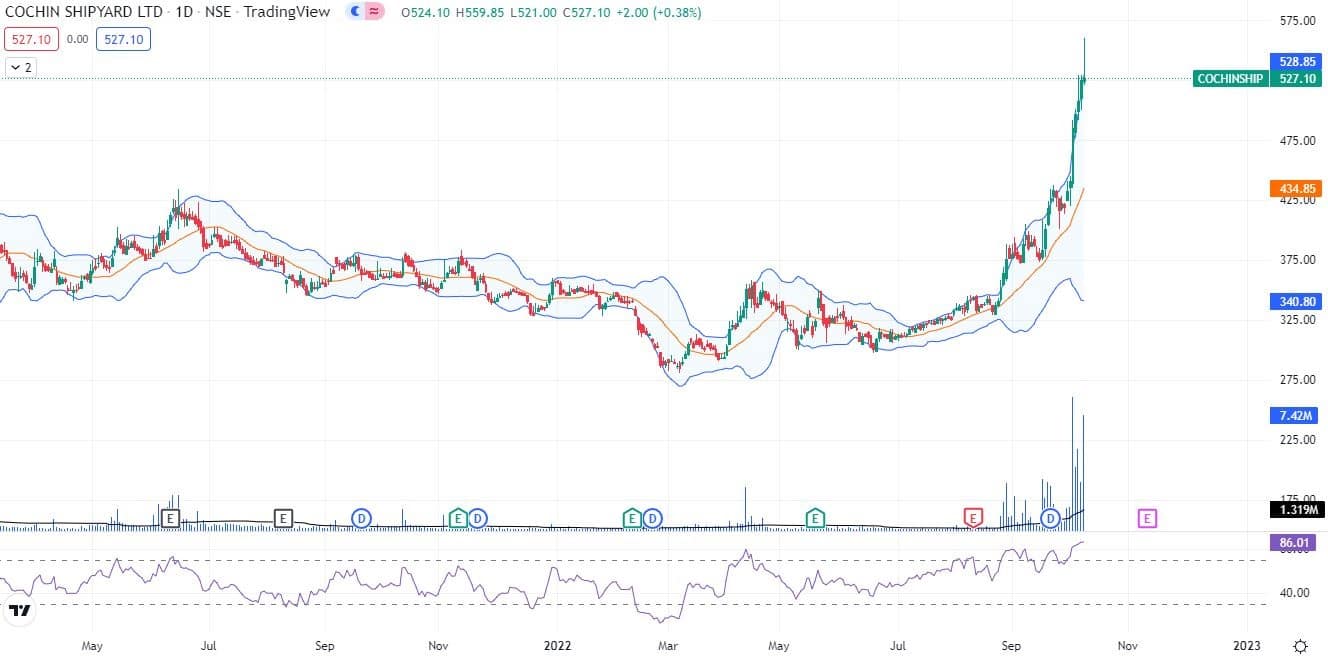Click the dividend D marker near September 2022
The height and width of the screenshot is (656, 1328).
(1050, 517)
